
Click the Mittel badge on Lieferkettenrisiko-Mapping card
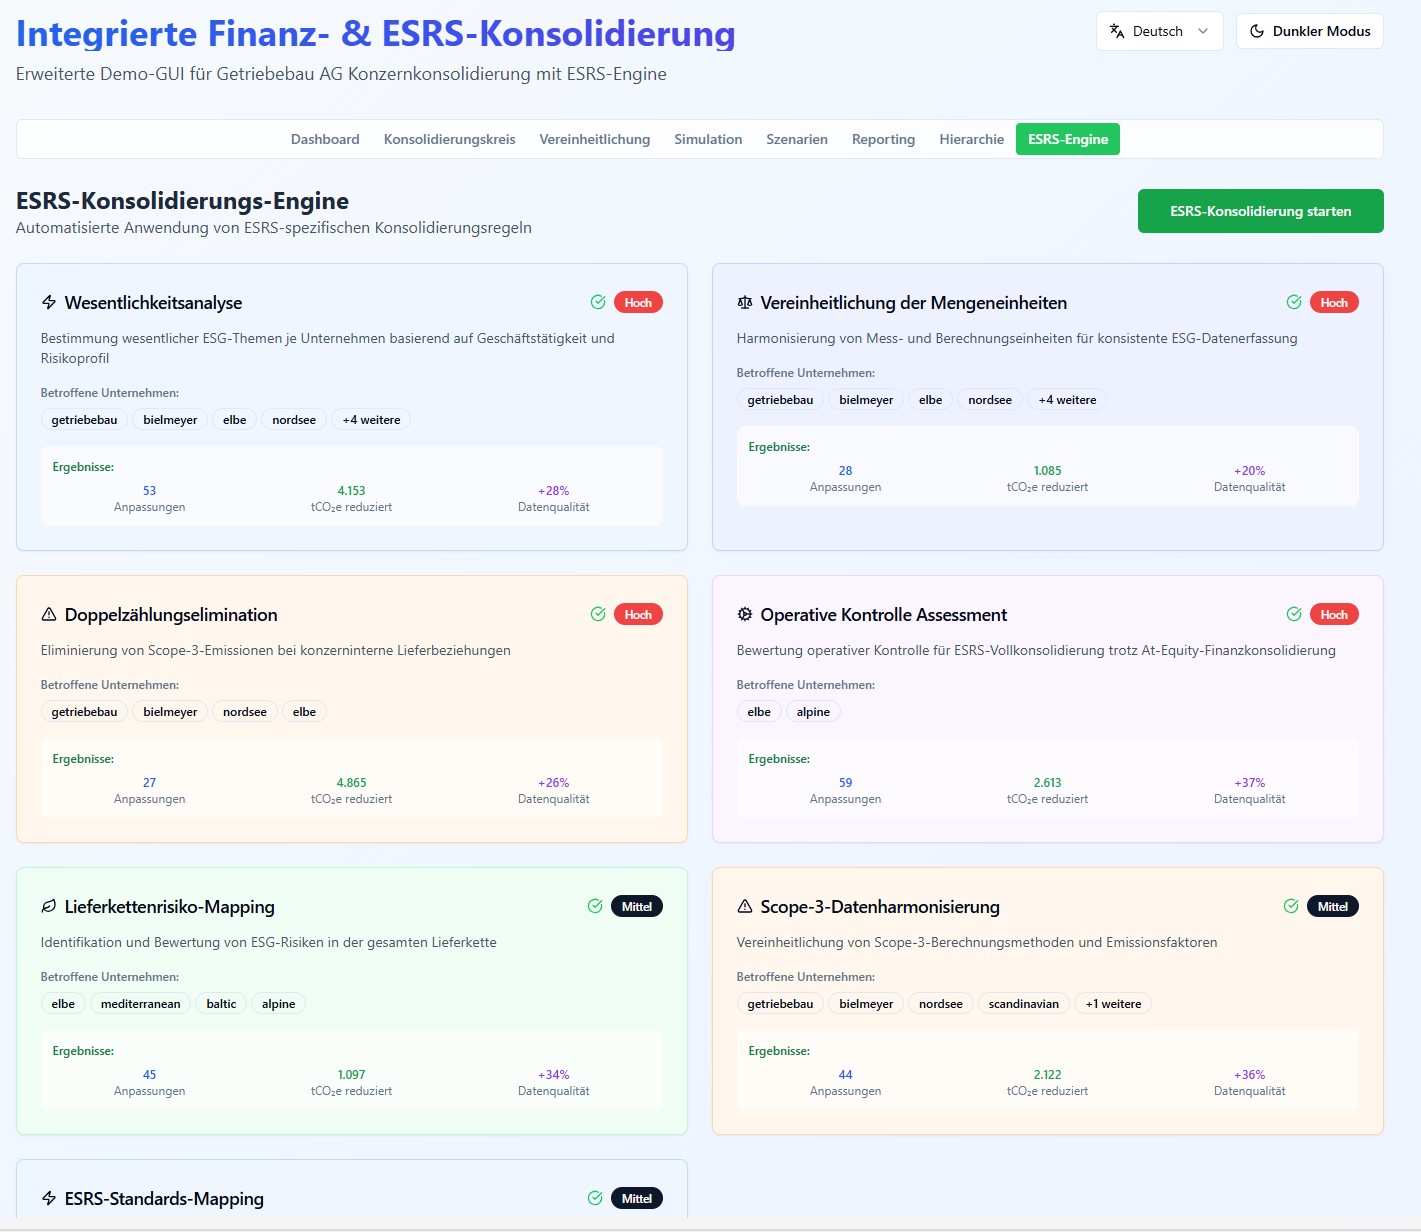point(637,906)
